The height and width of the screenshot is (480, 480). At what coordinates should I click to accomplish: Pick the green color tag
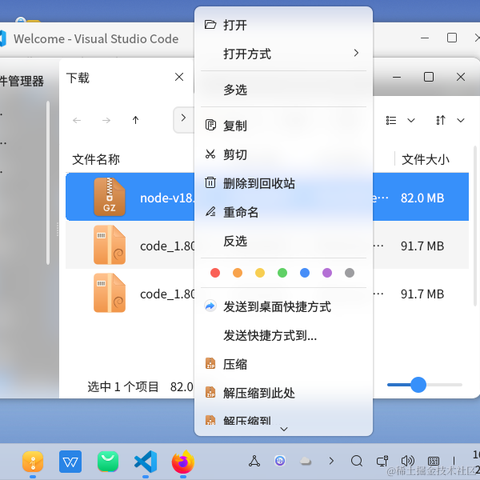pos(282,273)
